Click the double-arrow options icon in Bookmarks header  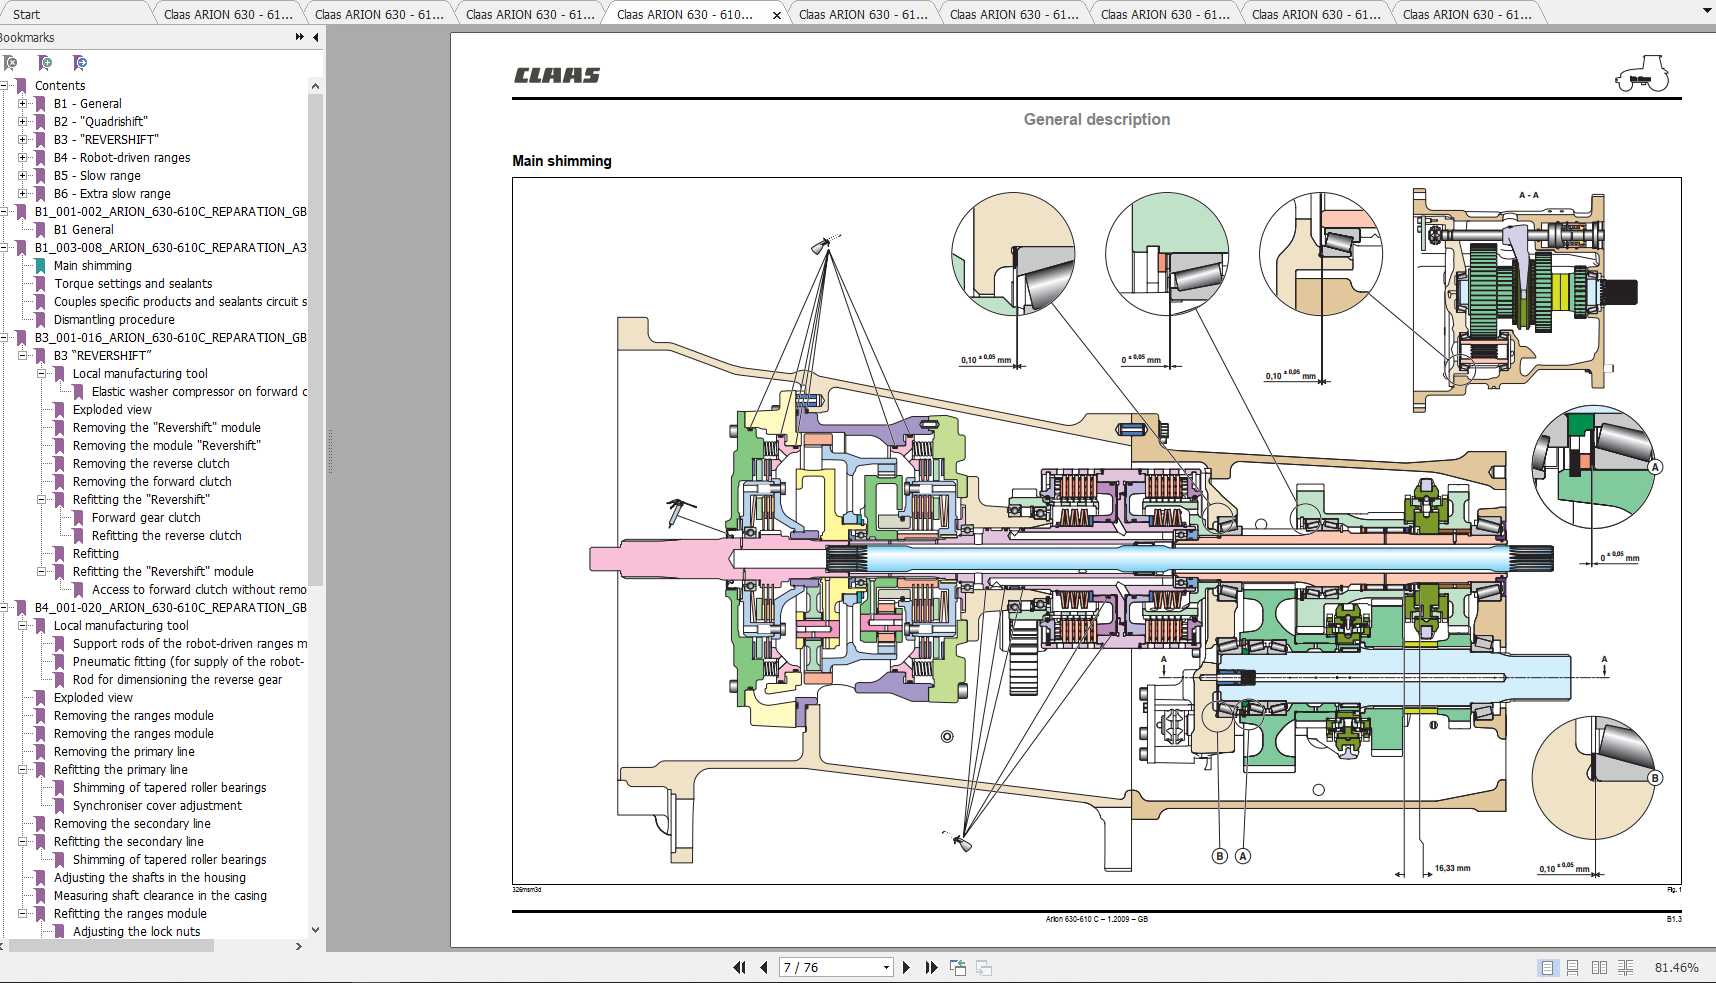299,37
